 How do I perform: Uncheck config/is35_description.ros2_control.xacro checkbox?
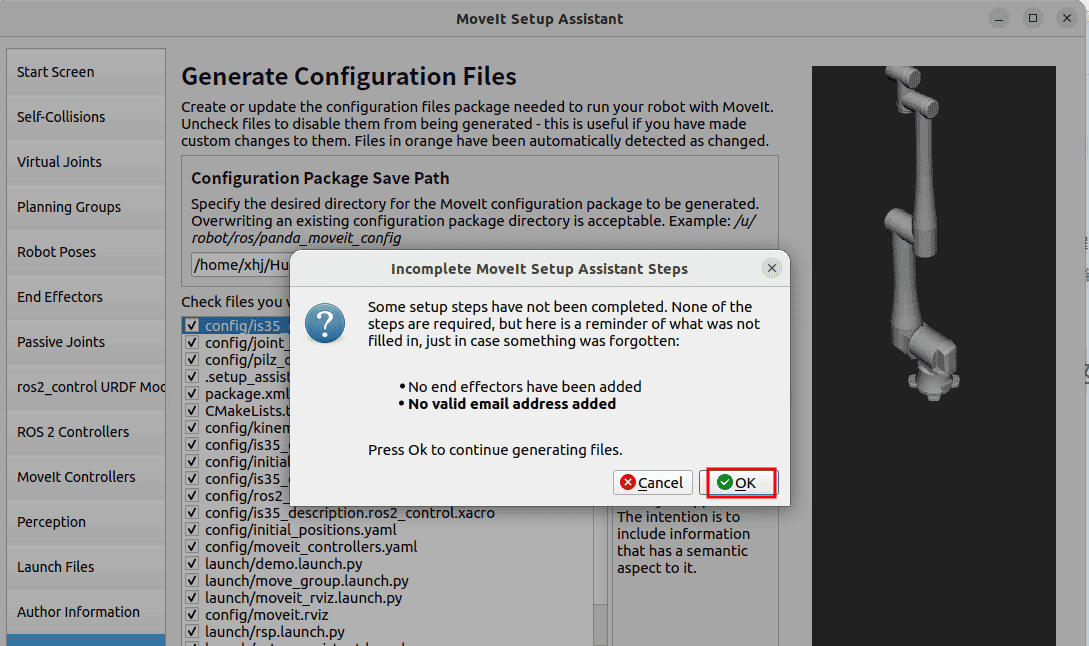[x=192, y=513]
